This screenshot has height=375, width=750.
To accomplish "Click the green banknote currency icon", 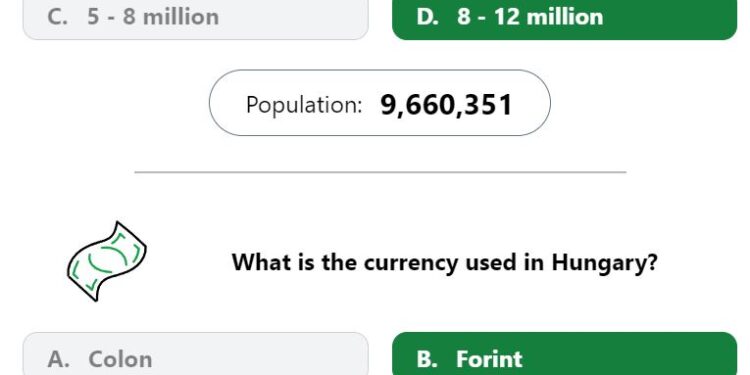I will [107, 261].
